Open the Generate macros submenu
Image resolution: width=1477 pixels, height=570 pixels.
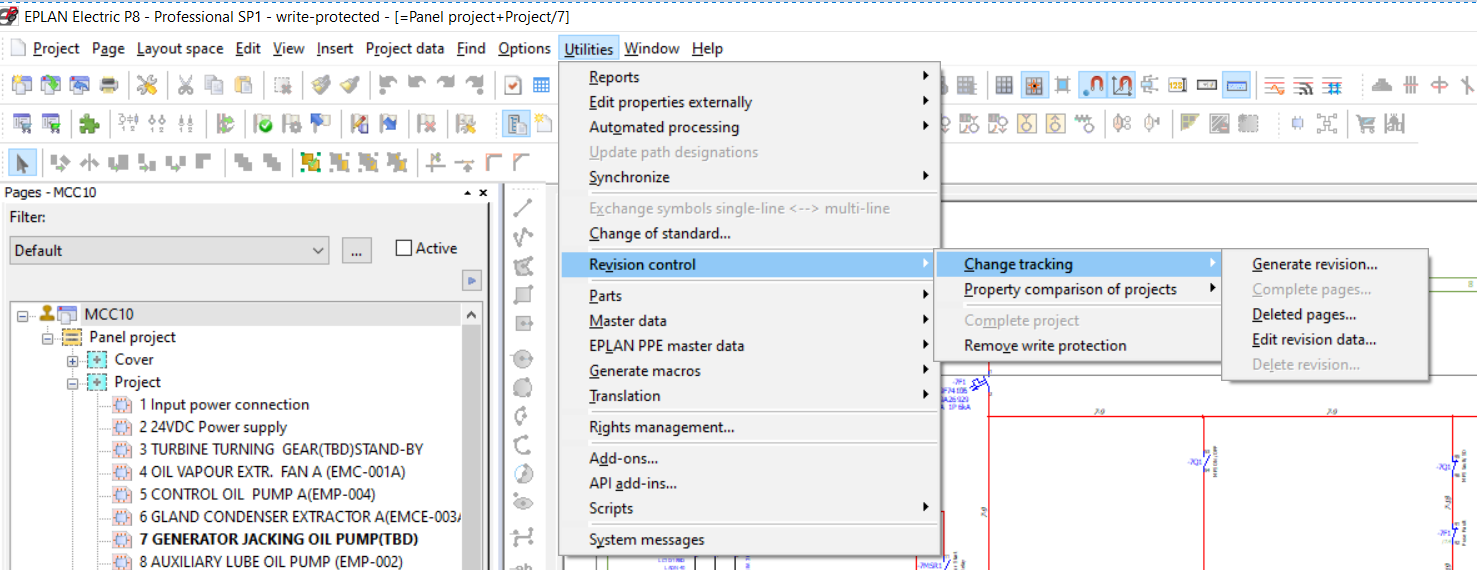click(x=750, y=371)
